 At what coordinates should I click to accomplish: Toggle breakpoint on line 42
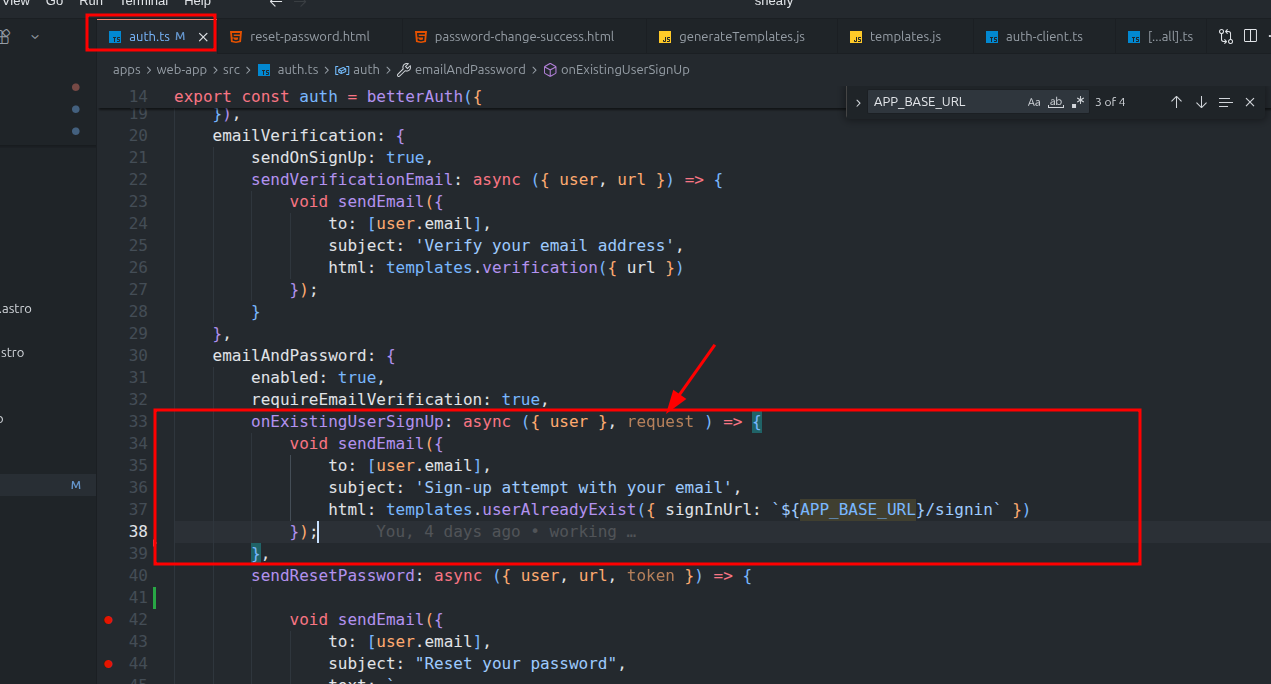click(108, 620)
